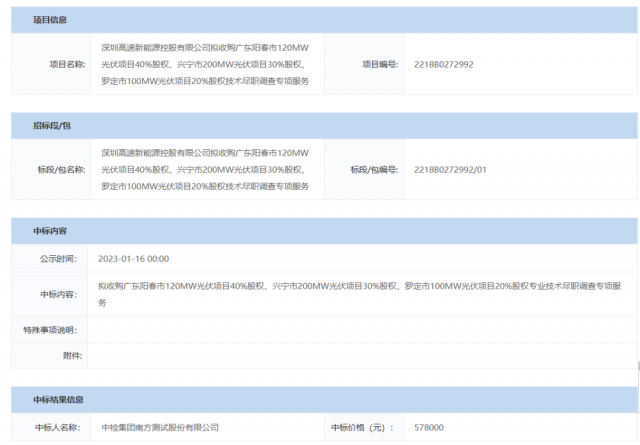The height and width of the screenshot is (445, 640).
Task: Click the date 2023-01-16 00:00
Action: [x=133, y=258]
